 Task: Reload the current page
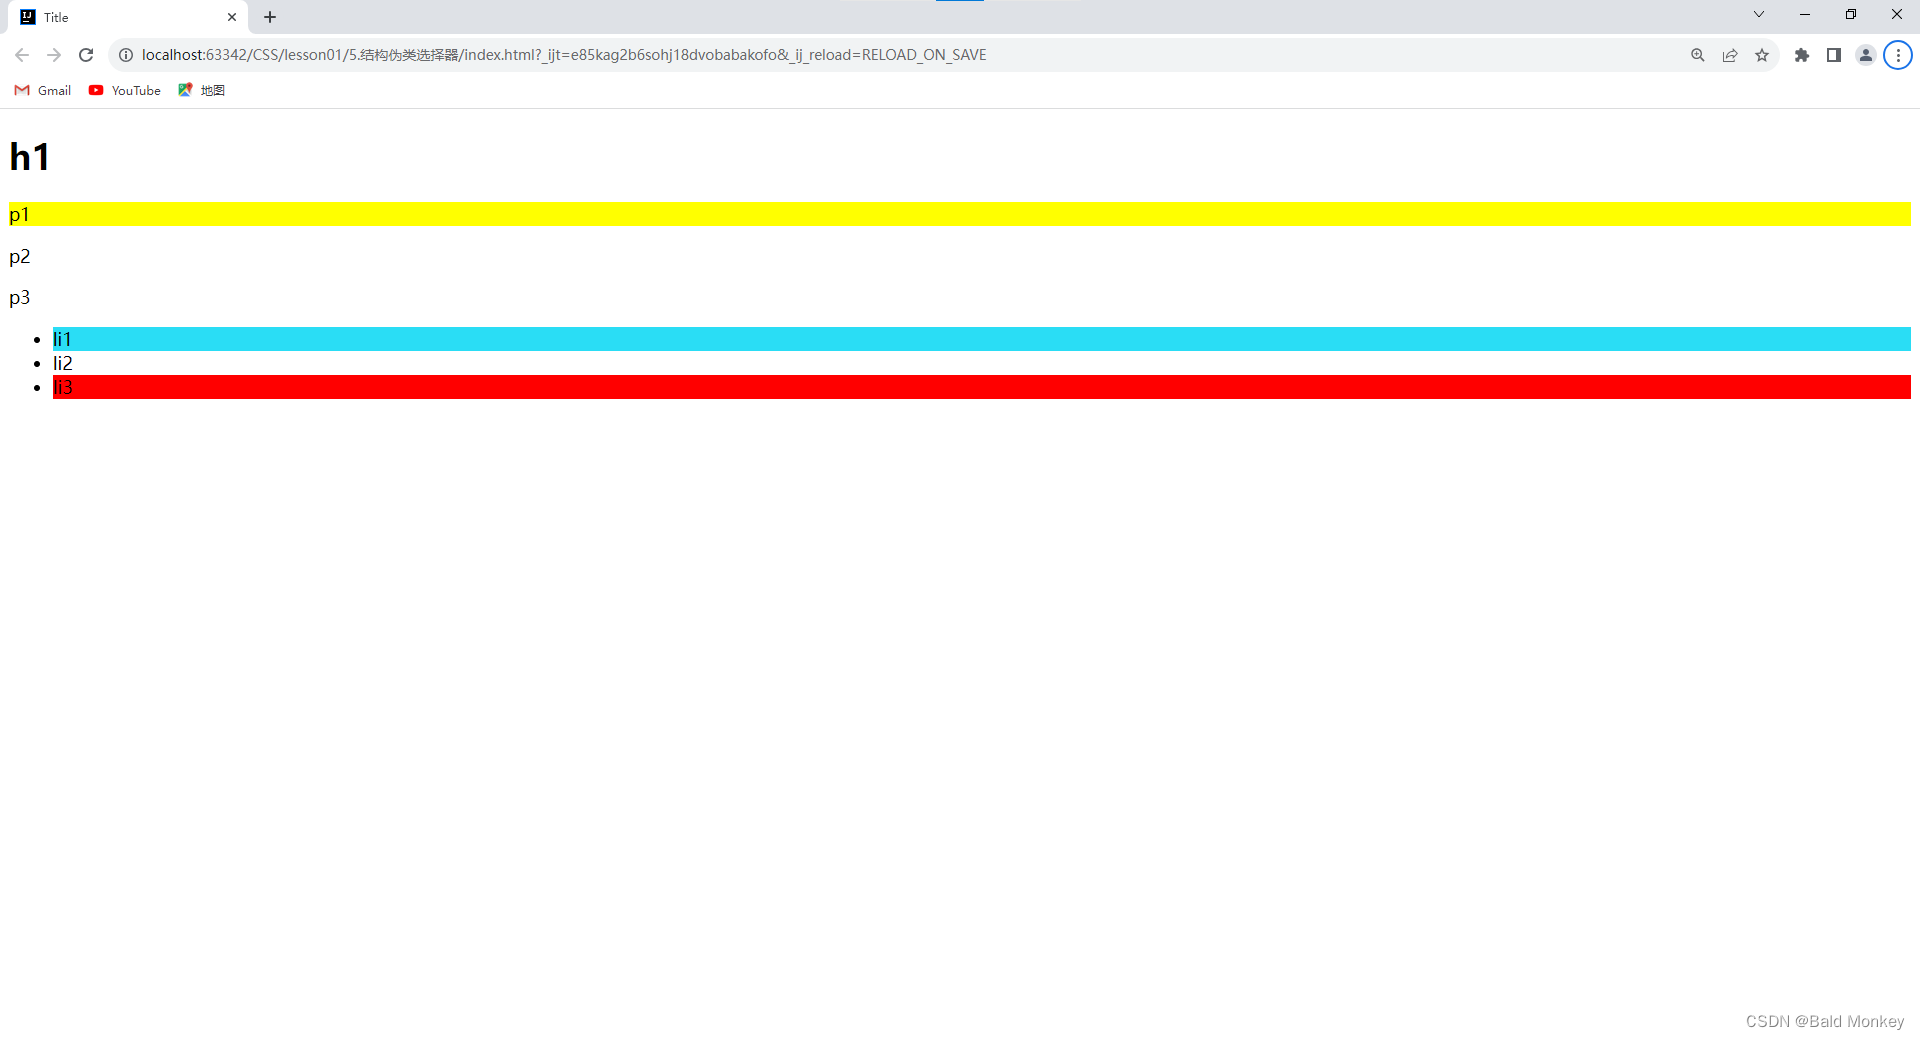coord(86,55)
